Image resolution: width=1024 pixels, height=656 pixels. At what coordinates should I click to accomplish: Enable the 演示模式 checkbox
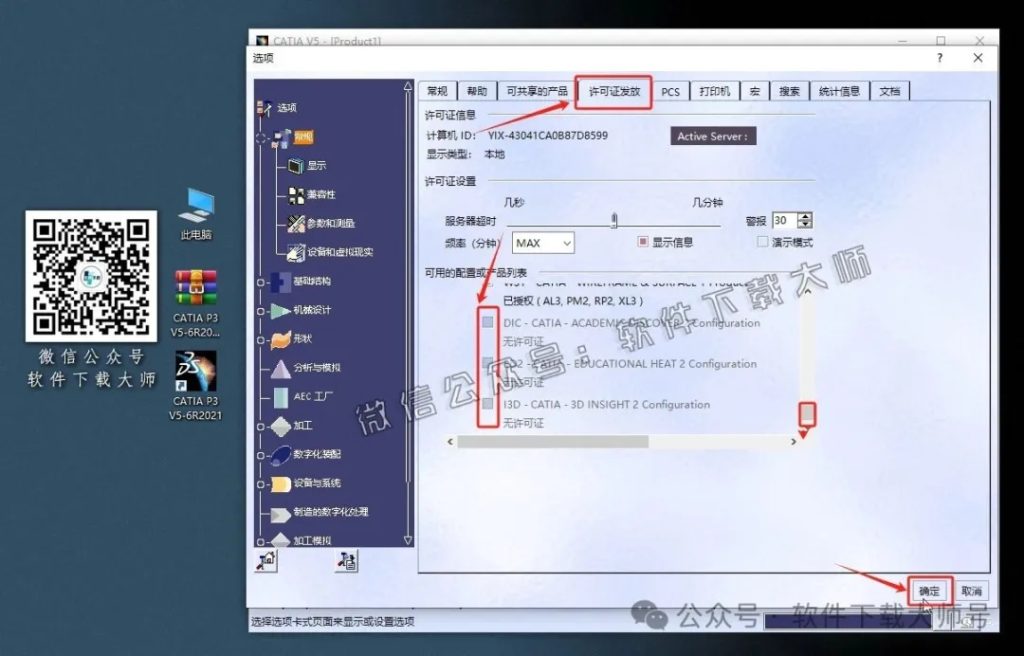[x=763, y=242]
